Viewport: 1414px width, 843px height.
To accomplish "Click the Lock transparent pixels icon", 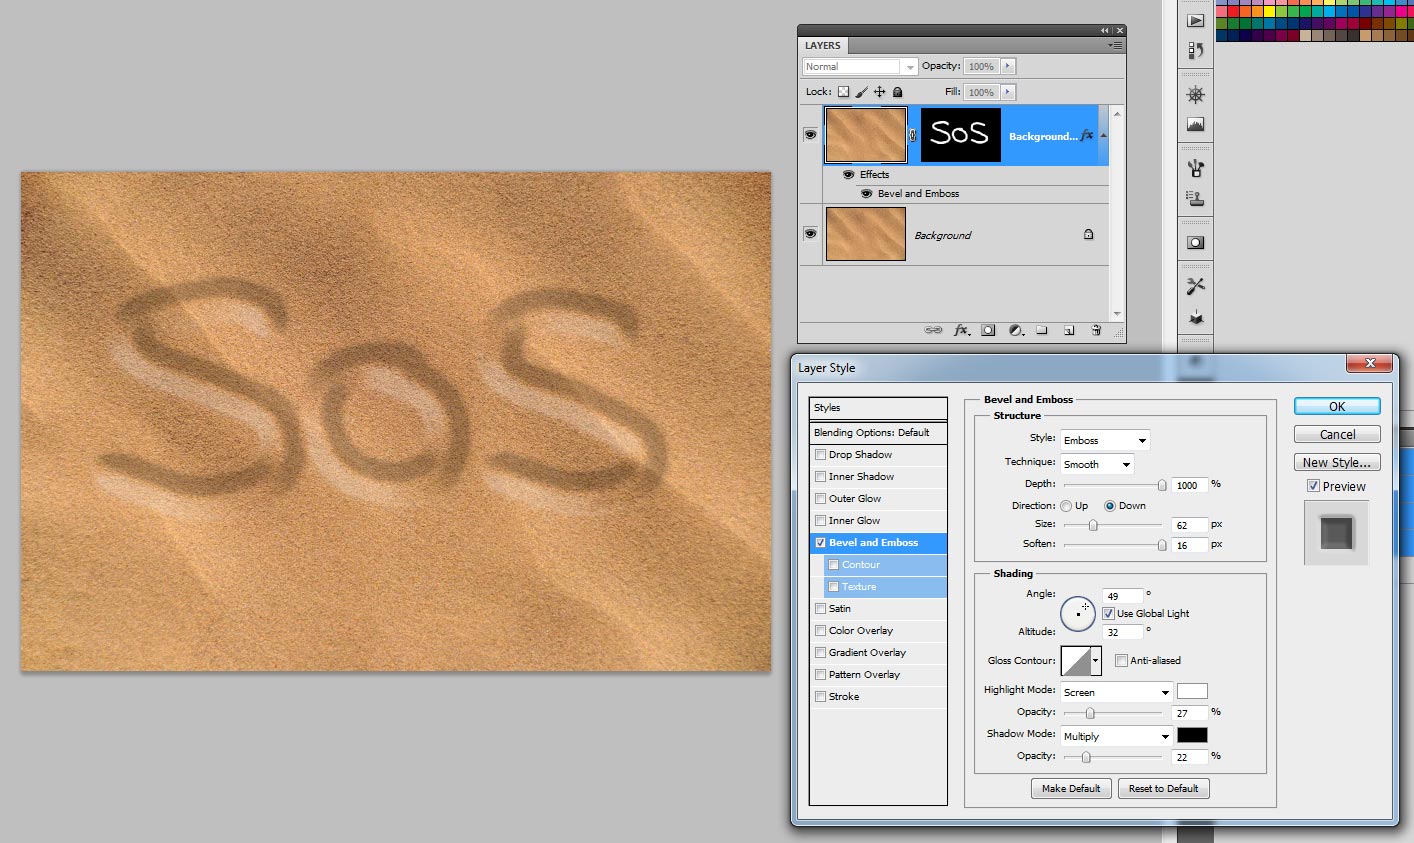I will (x=843, y=92).
